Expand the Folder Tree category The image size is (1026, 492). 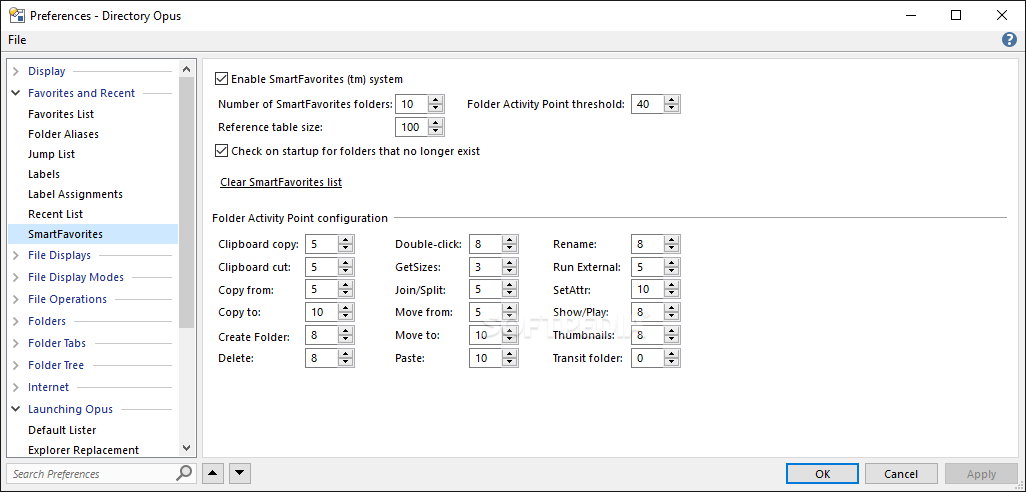[x=16, y=365]
